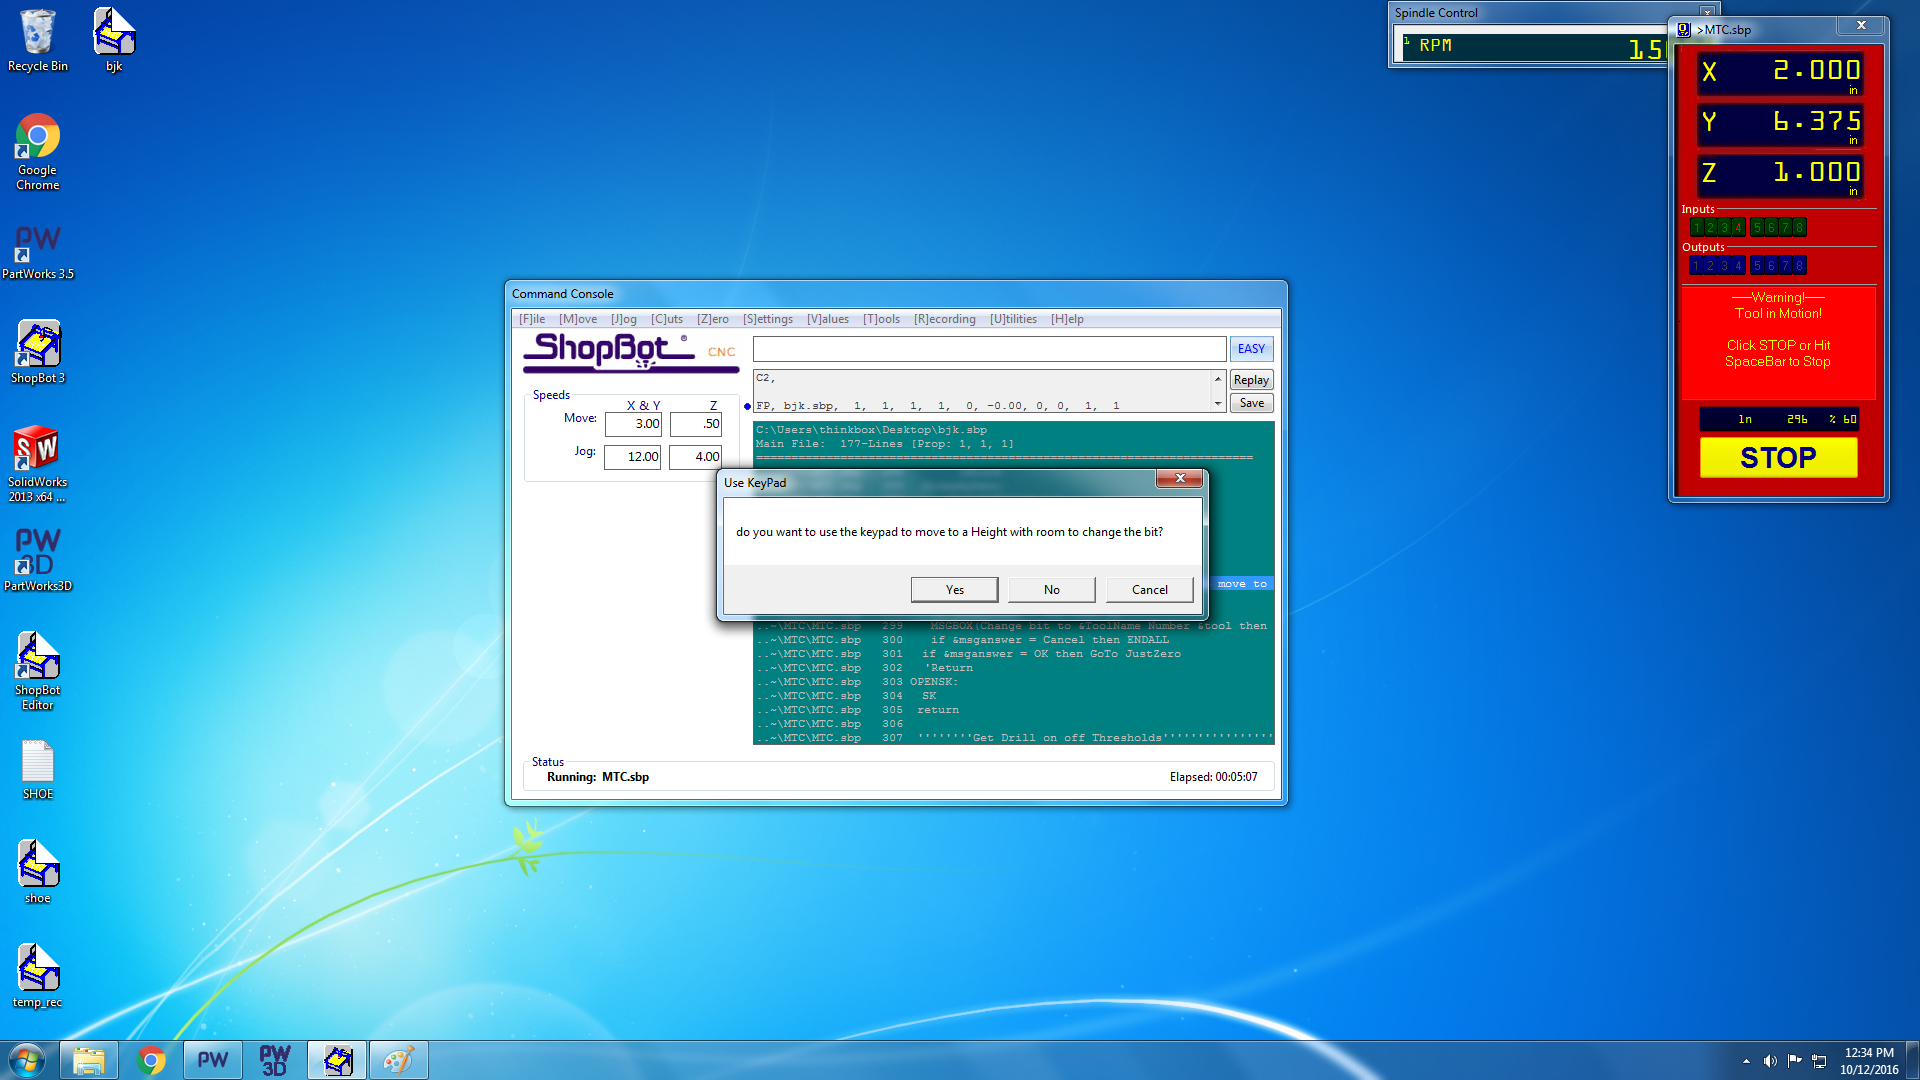1920x1080 pixels.
Task: Click the EASY button
Action: coord(1251,349)
